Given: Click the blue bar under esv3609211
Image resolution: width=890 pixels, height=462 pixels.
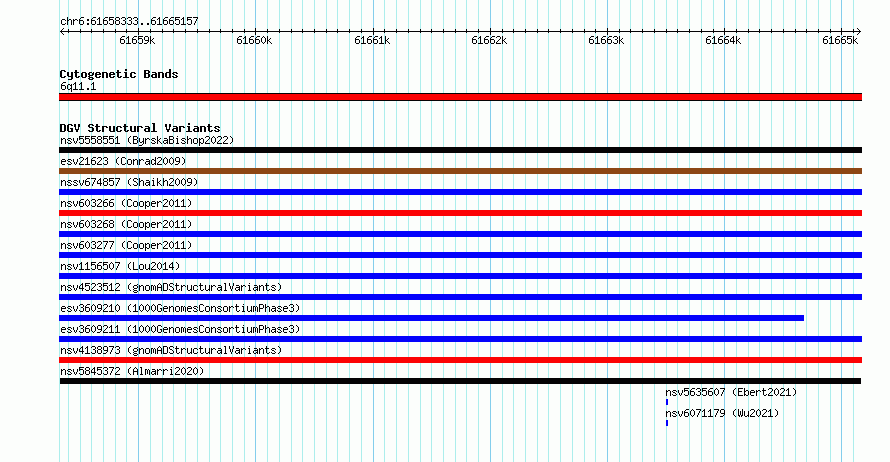Looking at the screenshot, I should pos(460,339).
